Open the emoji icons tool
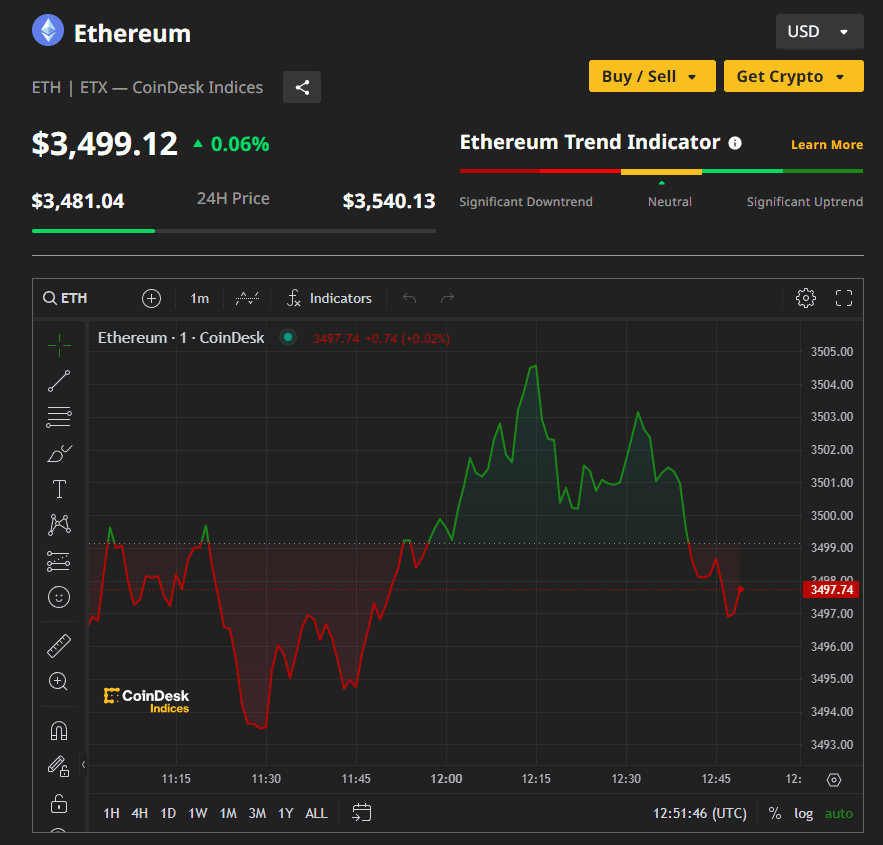Viewport: 883px width, 845px height. 59,597
